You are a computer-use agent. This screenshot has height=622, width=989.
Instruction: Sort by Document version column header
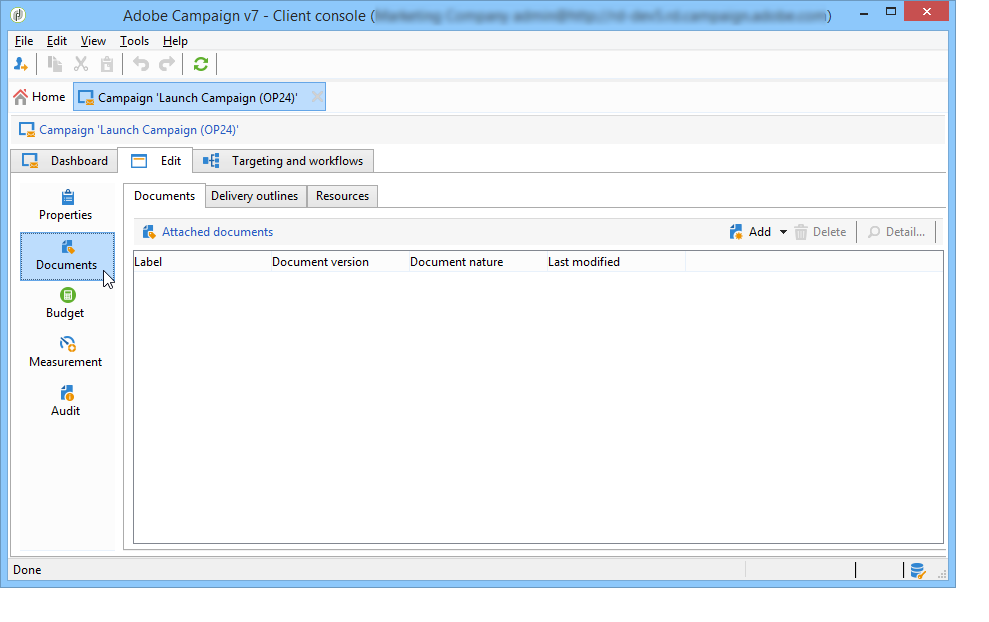[x=339, y=262]
